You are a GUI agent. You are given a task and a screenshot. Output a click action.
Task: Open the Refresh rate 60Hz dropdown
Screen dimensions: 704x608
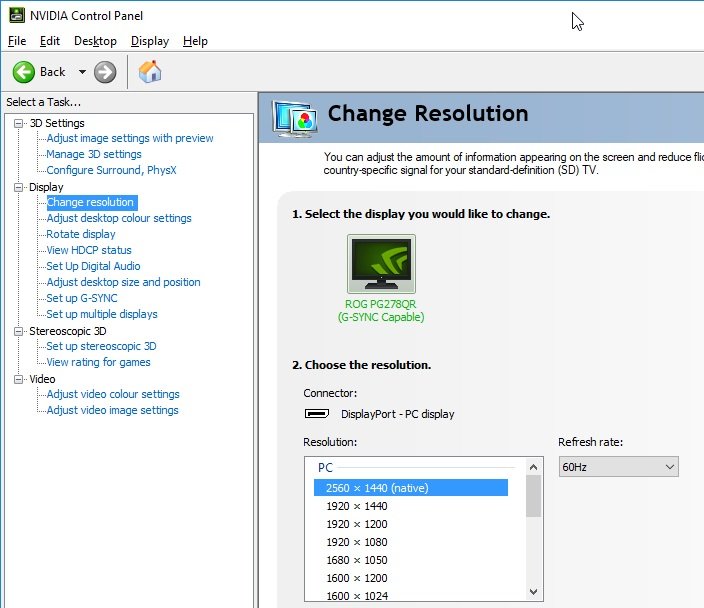[x=618, y=467]
